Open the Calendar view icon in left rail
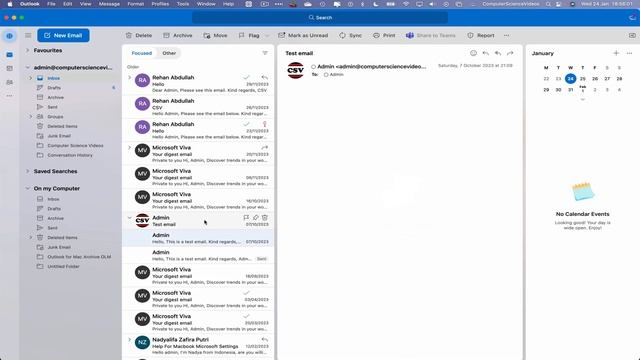Viewport: 640px width, 360px height. click(x=9, y=69)
